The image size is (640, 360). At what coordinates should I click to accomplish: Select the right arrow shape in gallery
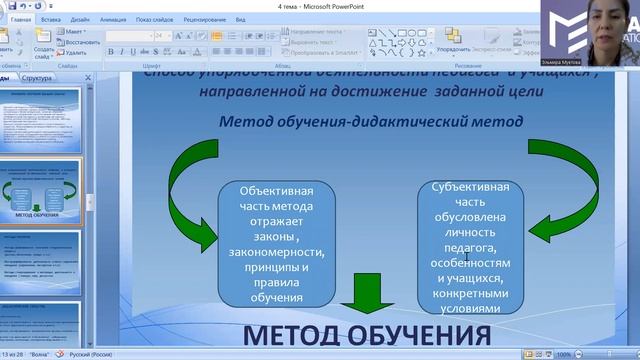click(x=402, y=43)
